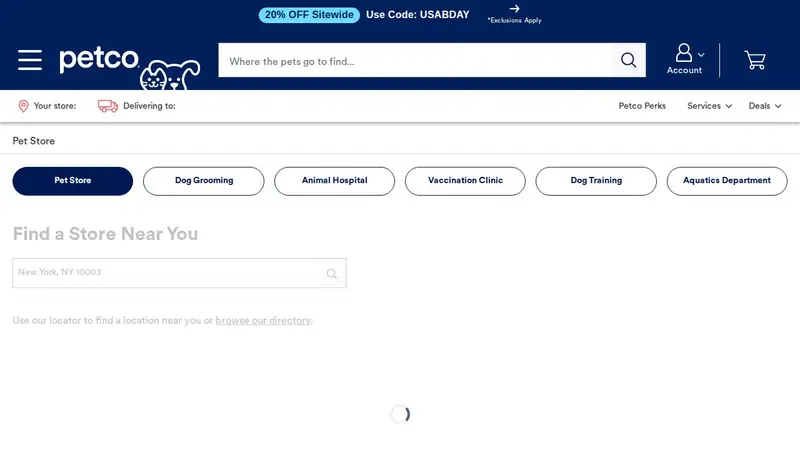800x450 pixels.
Task: Click the magnifier in store locator field
Action: tap(332, 273)
